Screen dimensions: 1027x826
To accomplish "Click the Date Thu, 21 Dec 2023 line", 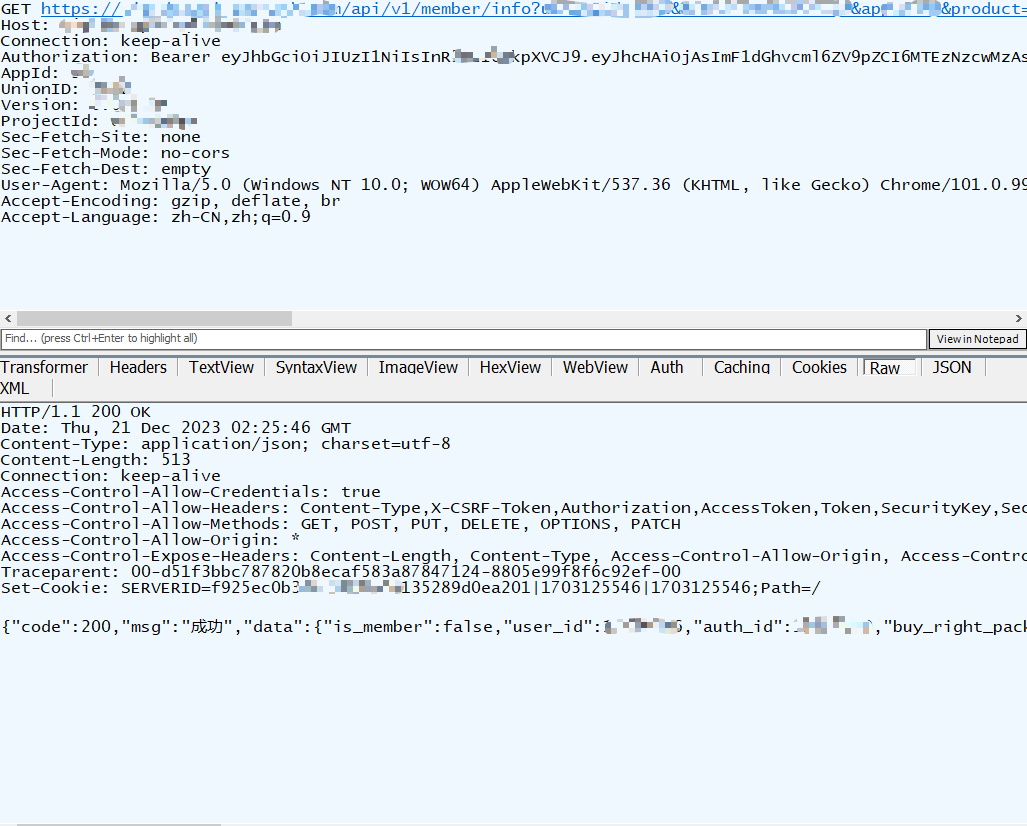I will click(176, 428).
